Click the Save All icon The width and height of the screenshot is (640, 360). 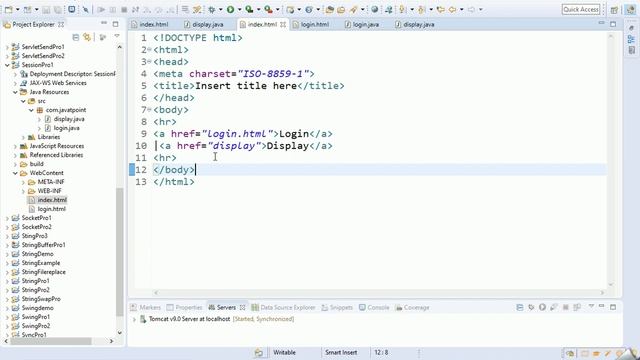[x=58, y=9]
